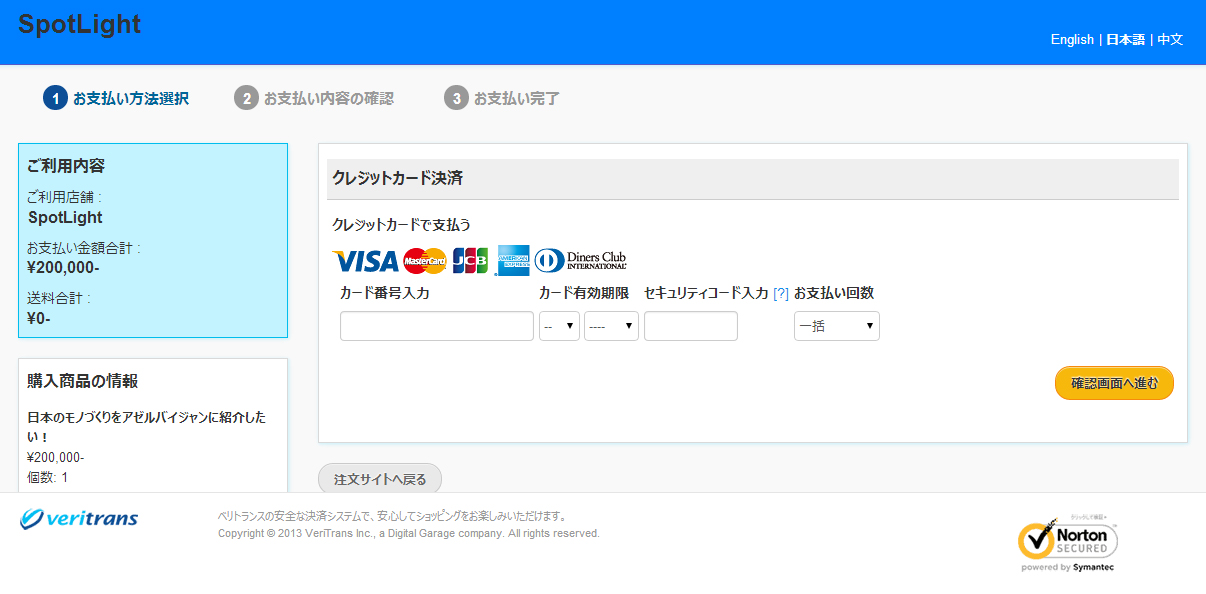This screenshot has height=594, width=1206.
Task: Open the expiry year dropdown
Action: pos(611,326)
